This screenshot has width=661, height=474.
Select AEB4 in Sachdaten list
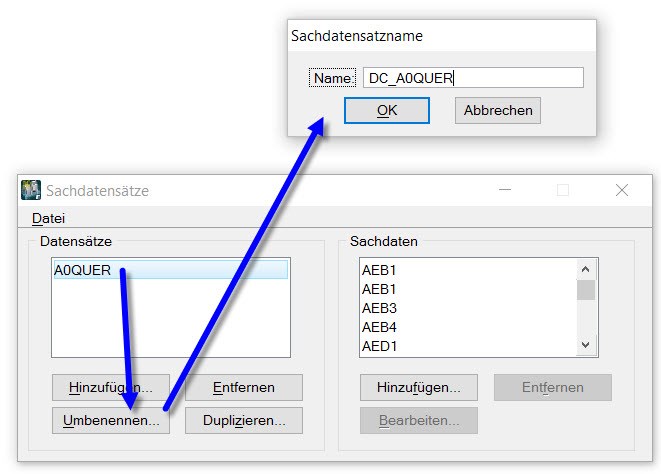[468, 327]
